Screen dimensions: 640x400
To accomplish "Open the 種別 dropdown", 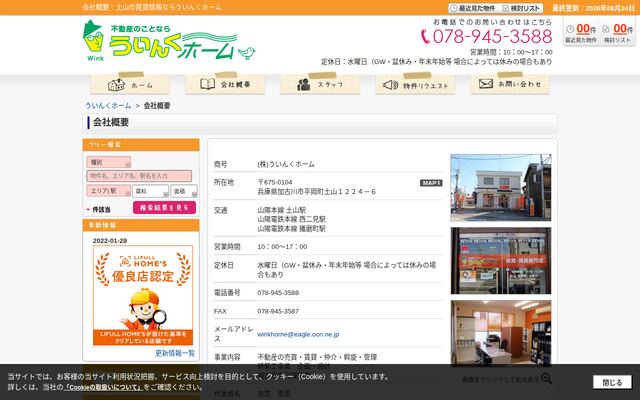I will [109, 162].
